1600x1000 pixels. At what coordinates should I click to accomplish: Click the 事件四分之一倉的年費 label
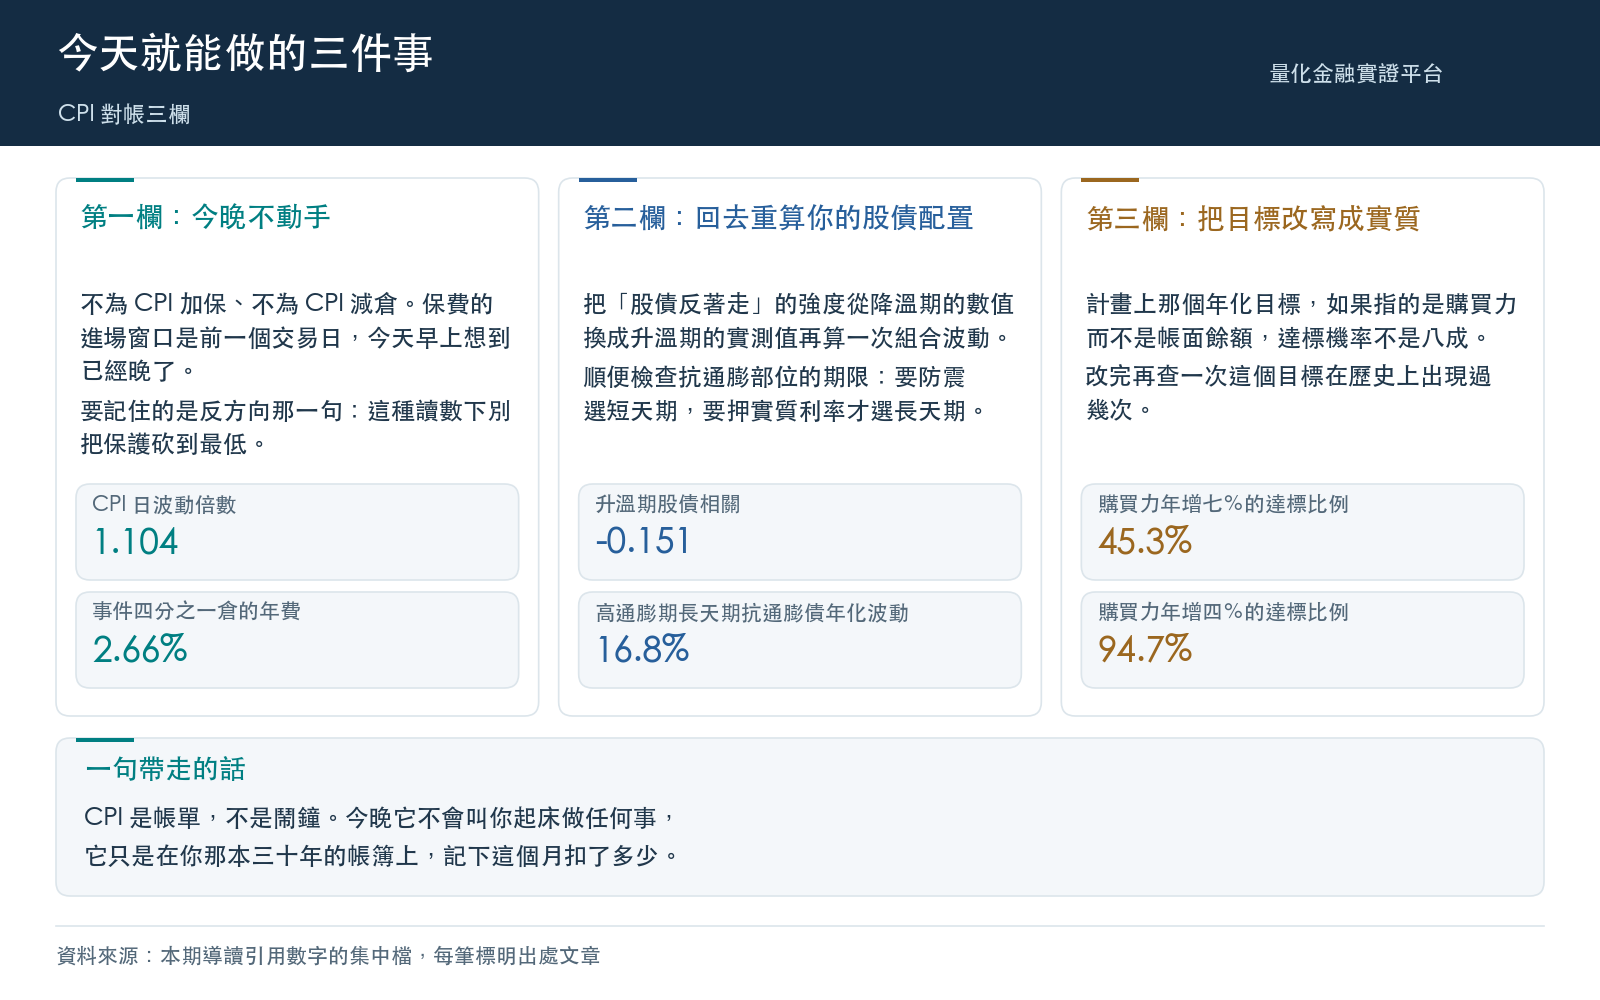[197, 611]
